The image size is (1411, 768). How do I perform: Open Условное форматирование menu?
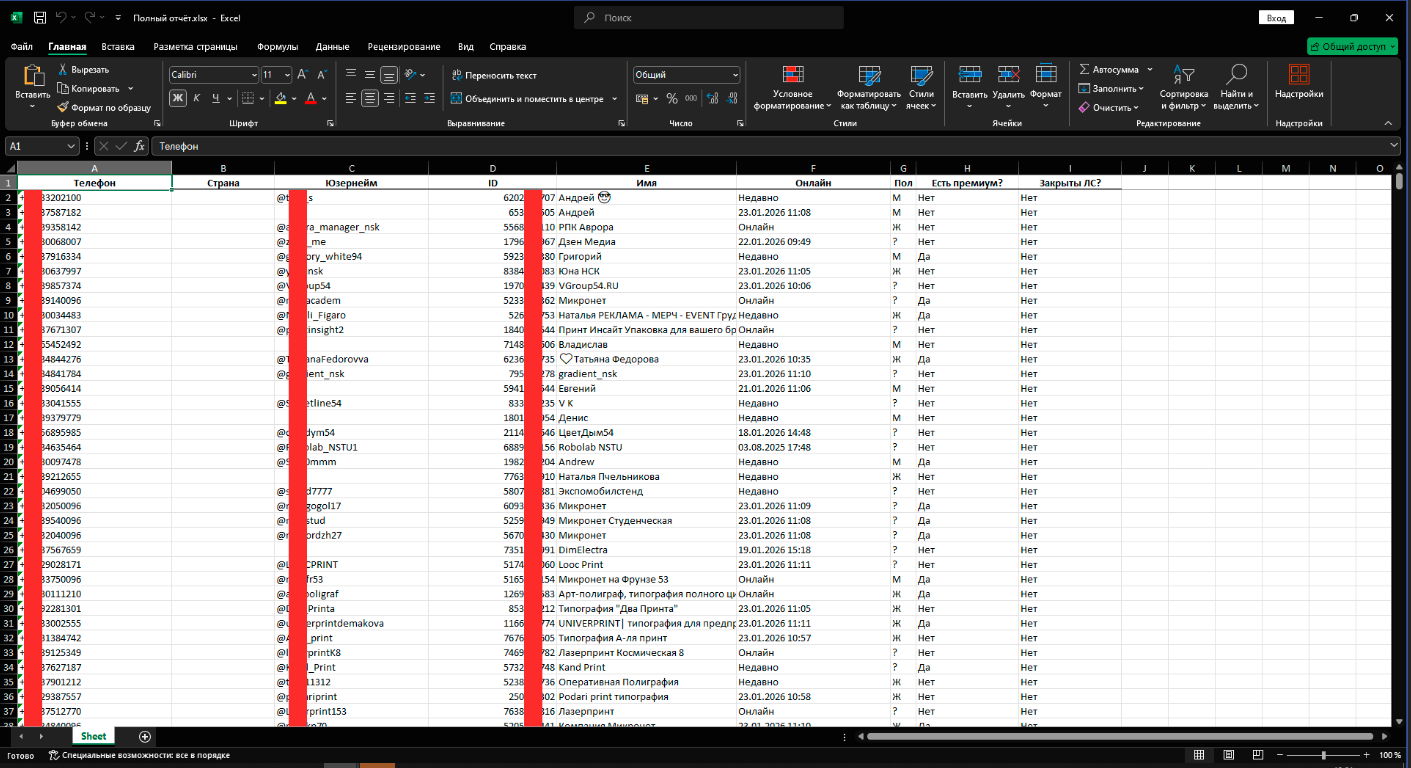tap(792, 88)
